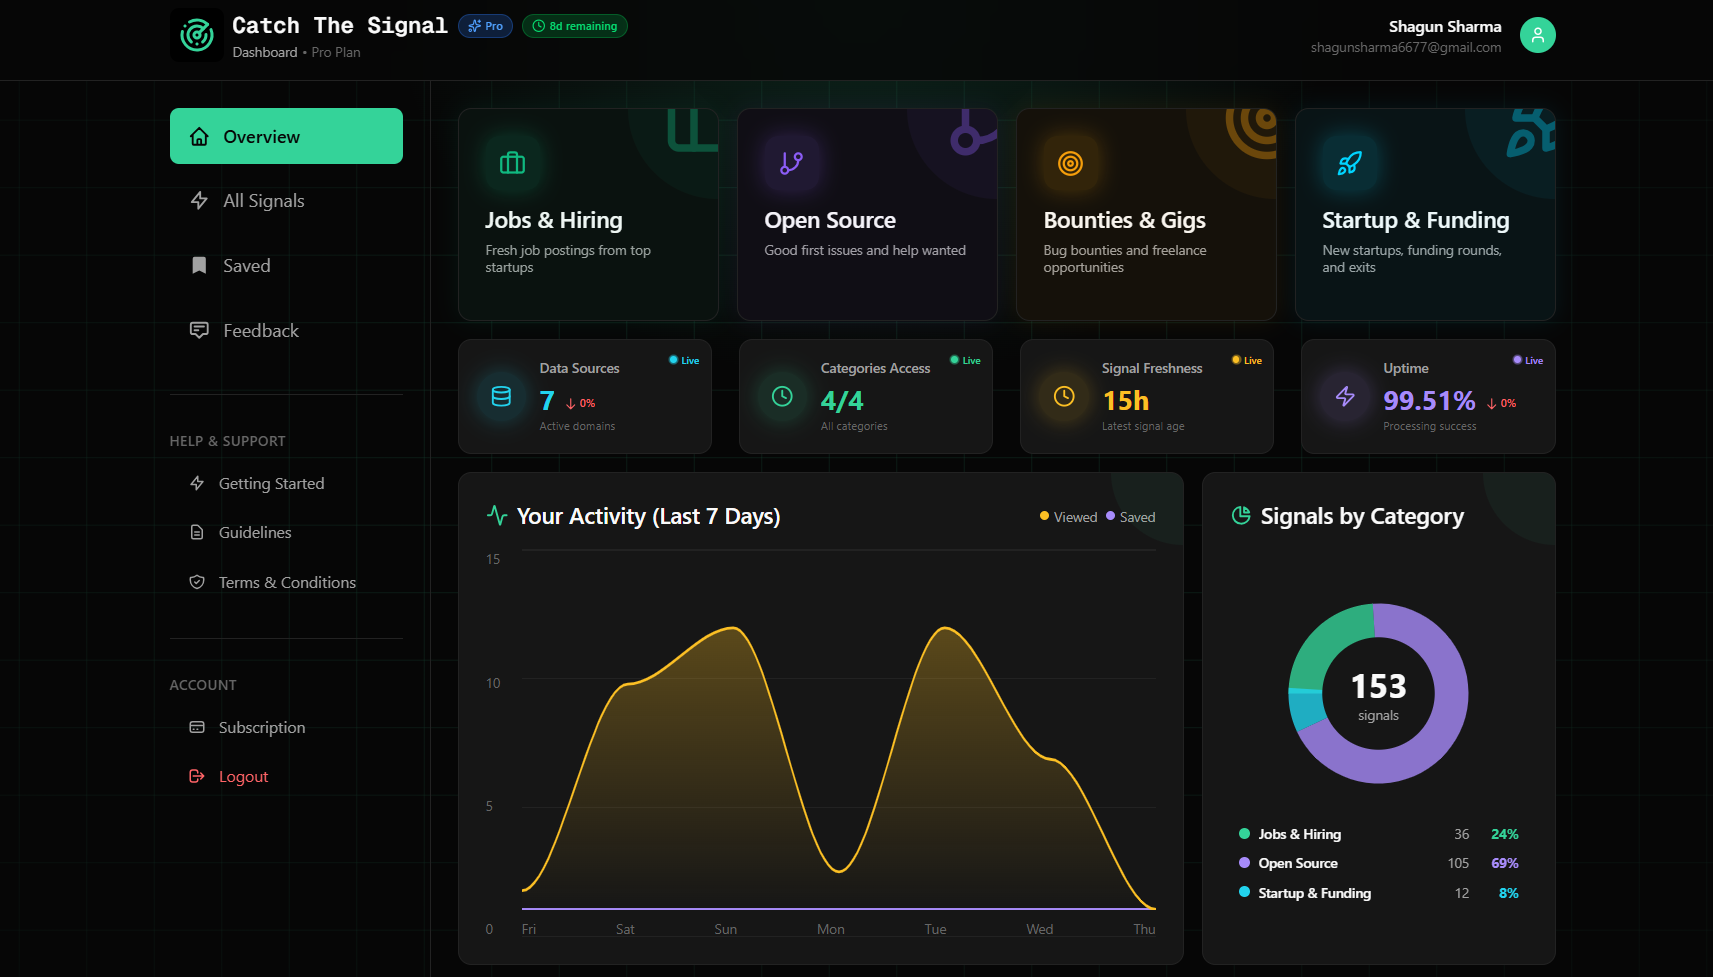Viewport: 1713px width, 977px height.
Task: Click the target icon on Bounties & Gigs card
Action: [x=1070, y=161]
